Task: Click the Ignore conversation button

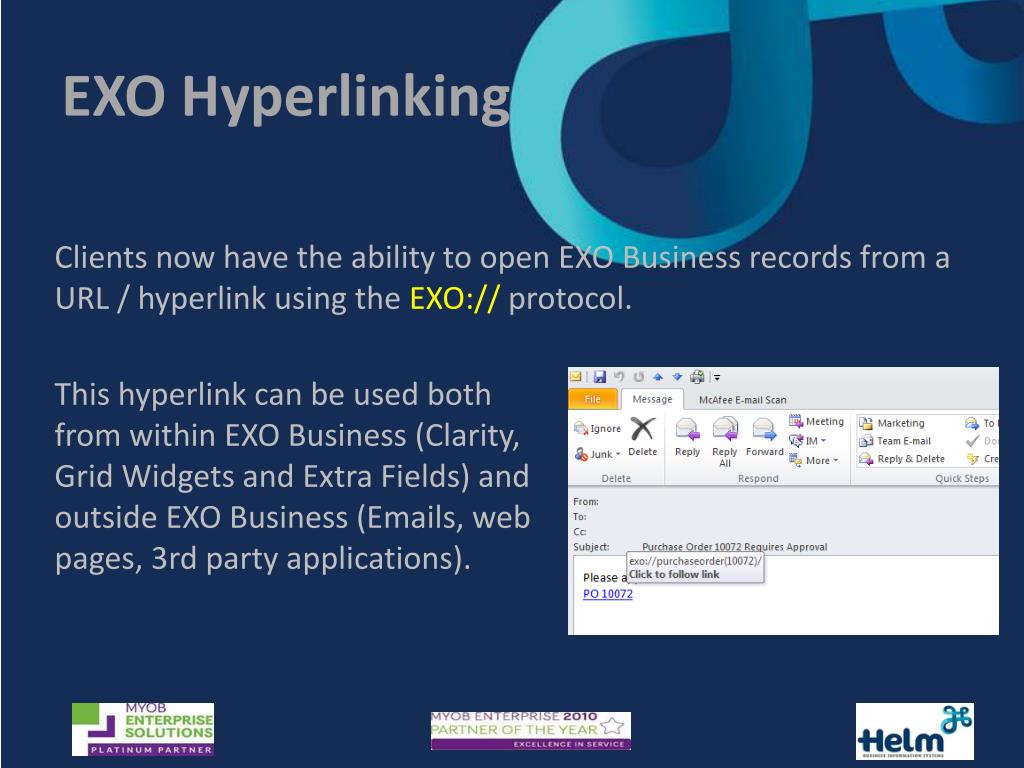Action: click(598, 428)
